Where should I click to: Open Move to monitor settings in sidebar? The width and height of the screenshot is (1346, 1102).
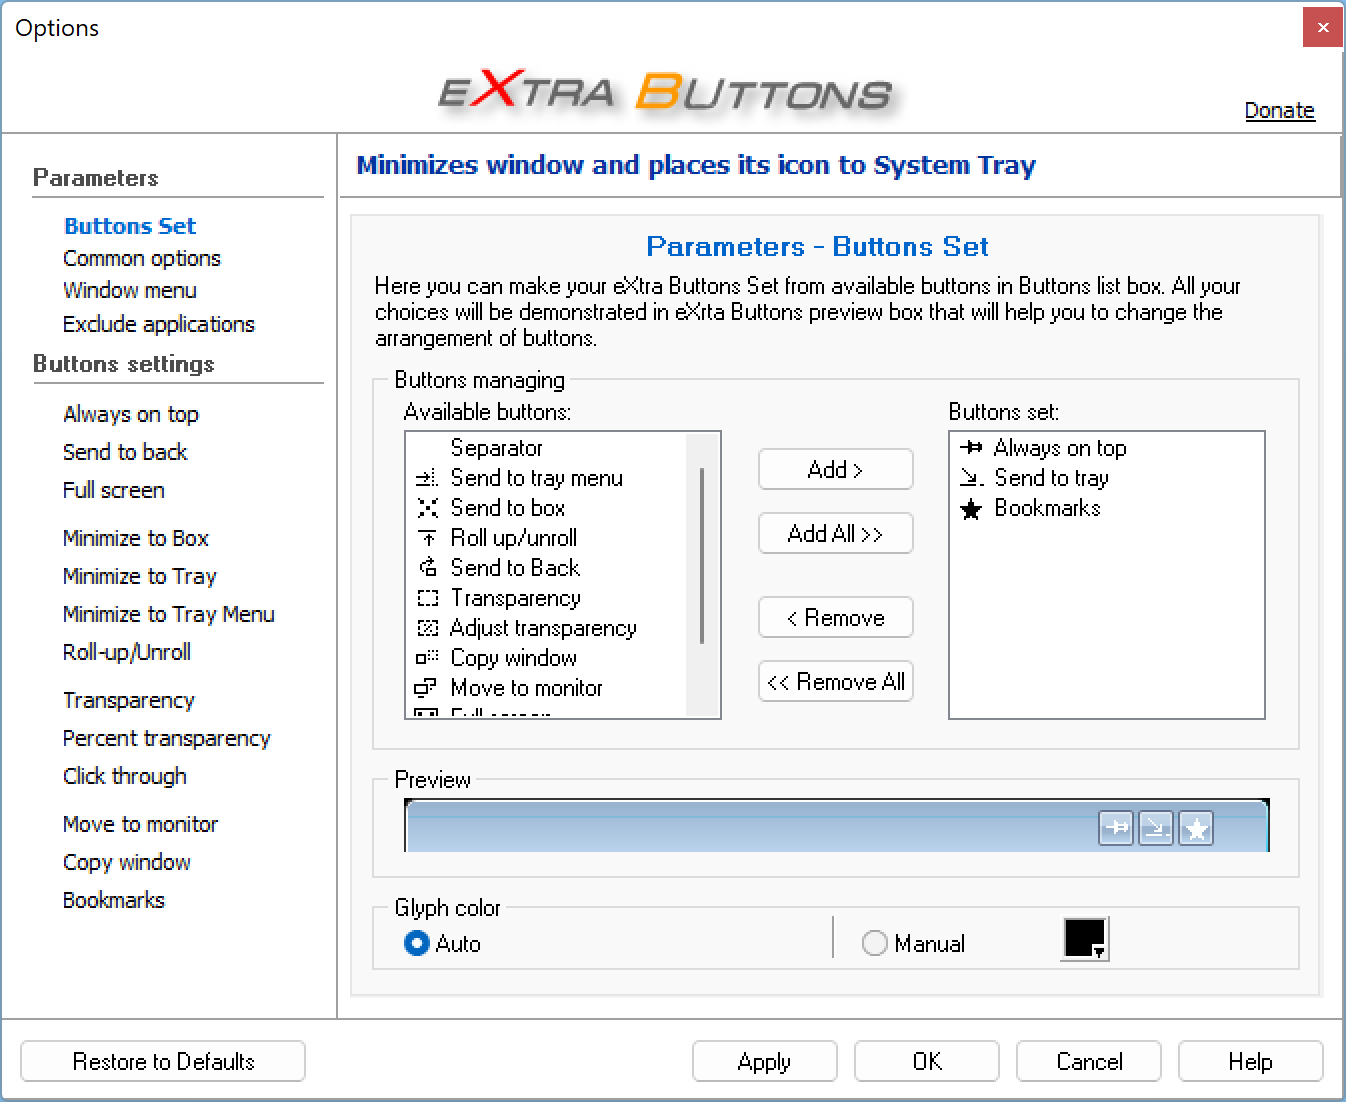141,824
